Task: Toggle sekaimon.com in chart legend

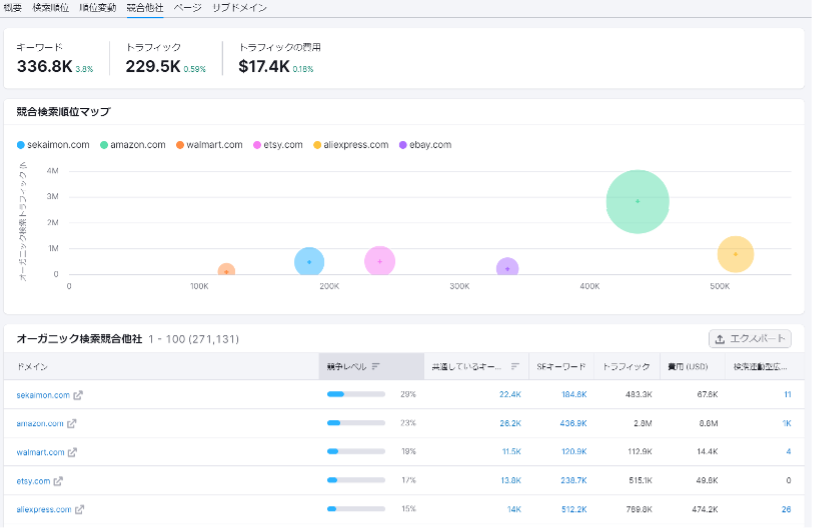Action: pyautogui.click(x=53, y=145)
